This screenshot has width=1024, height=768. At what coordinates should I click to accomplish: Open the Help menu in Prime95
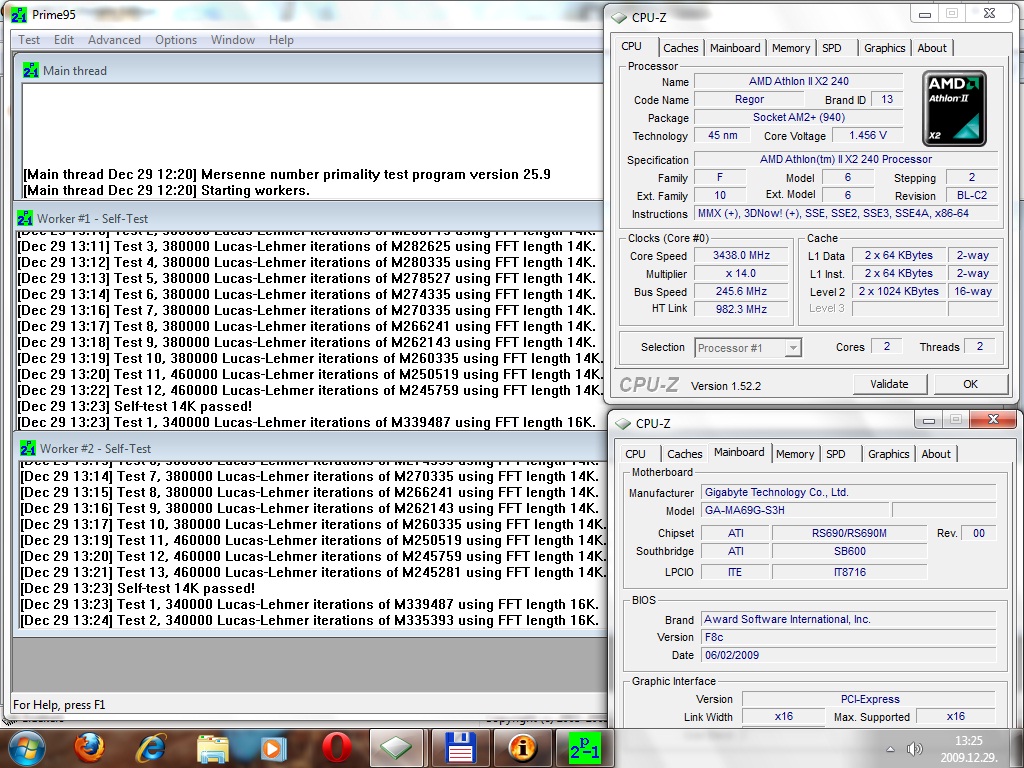click(281, 40)
